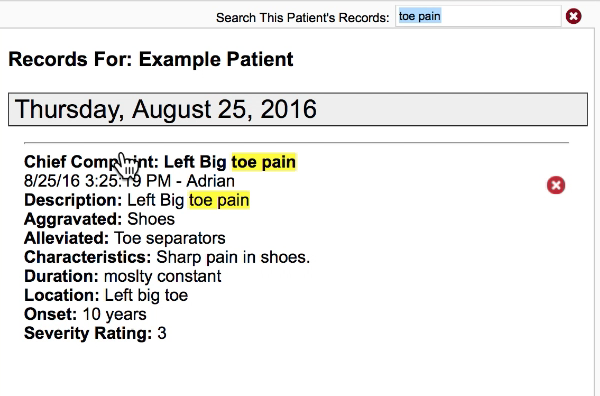This screenshot has height=396, width=600.
Task: Click the Aggravated: Shoes line
Action: pyautogui.click(x=99, y=219)
